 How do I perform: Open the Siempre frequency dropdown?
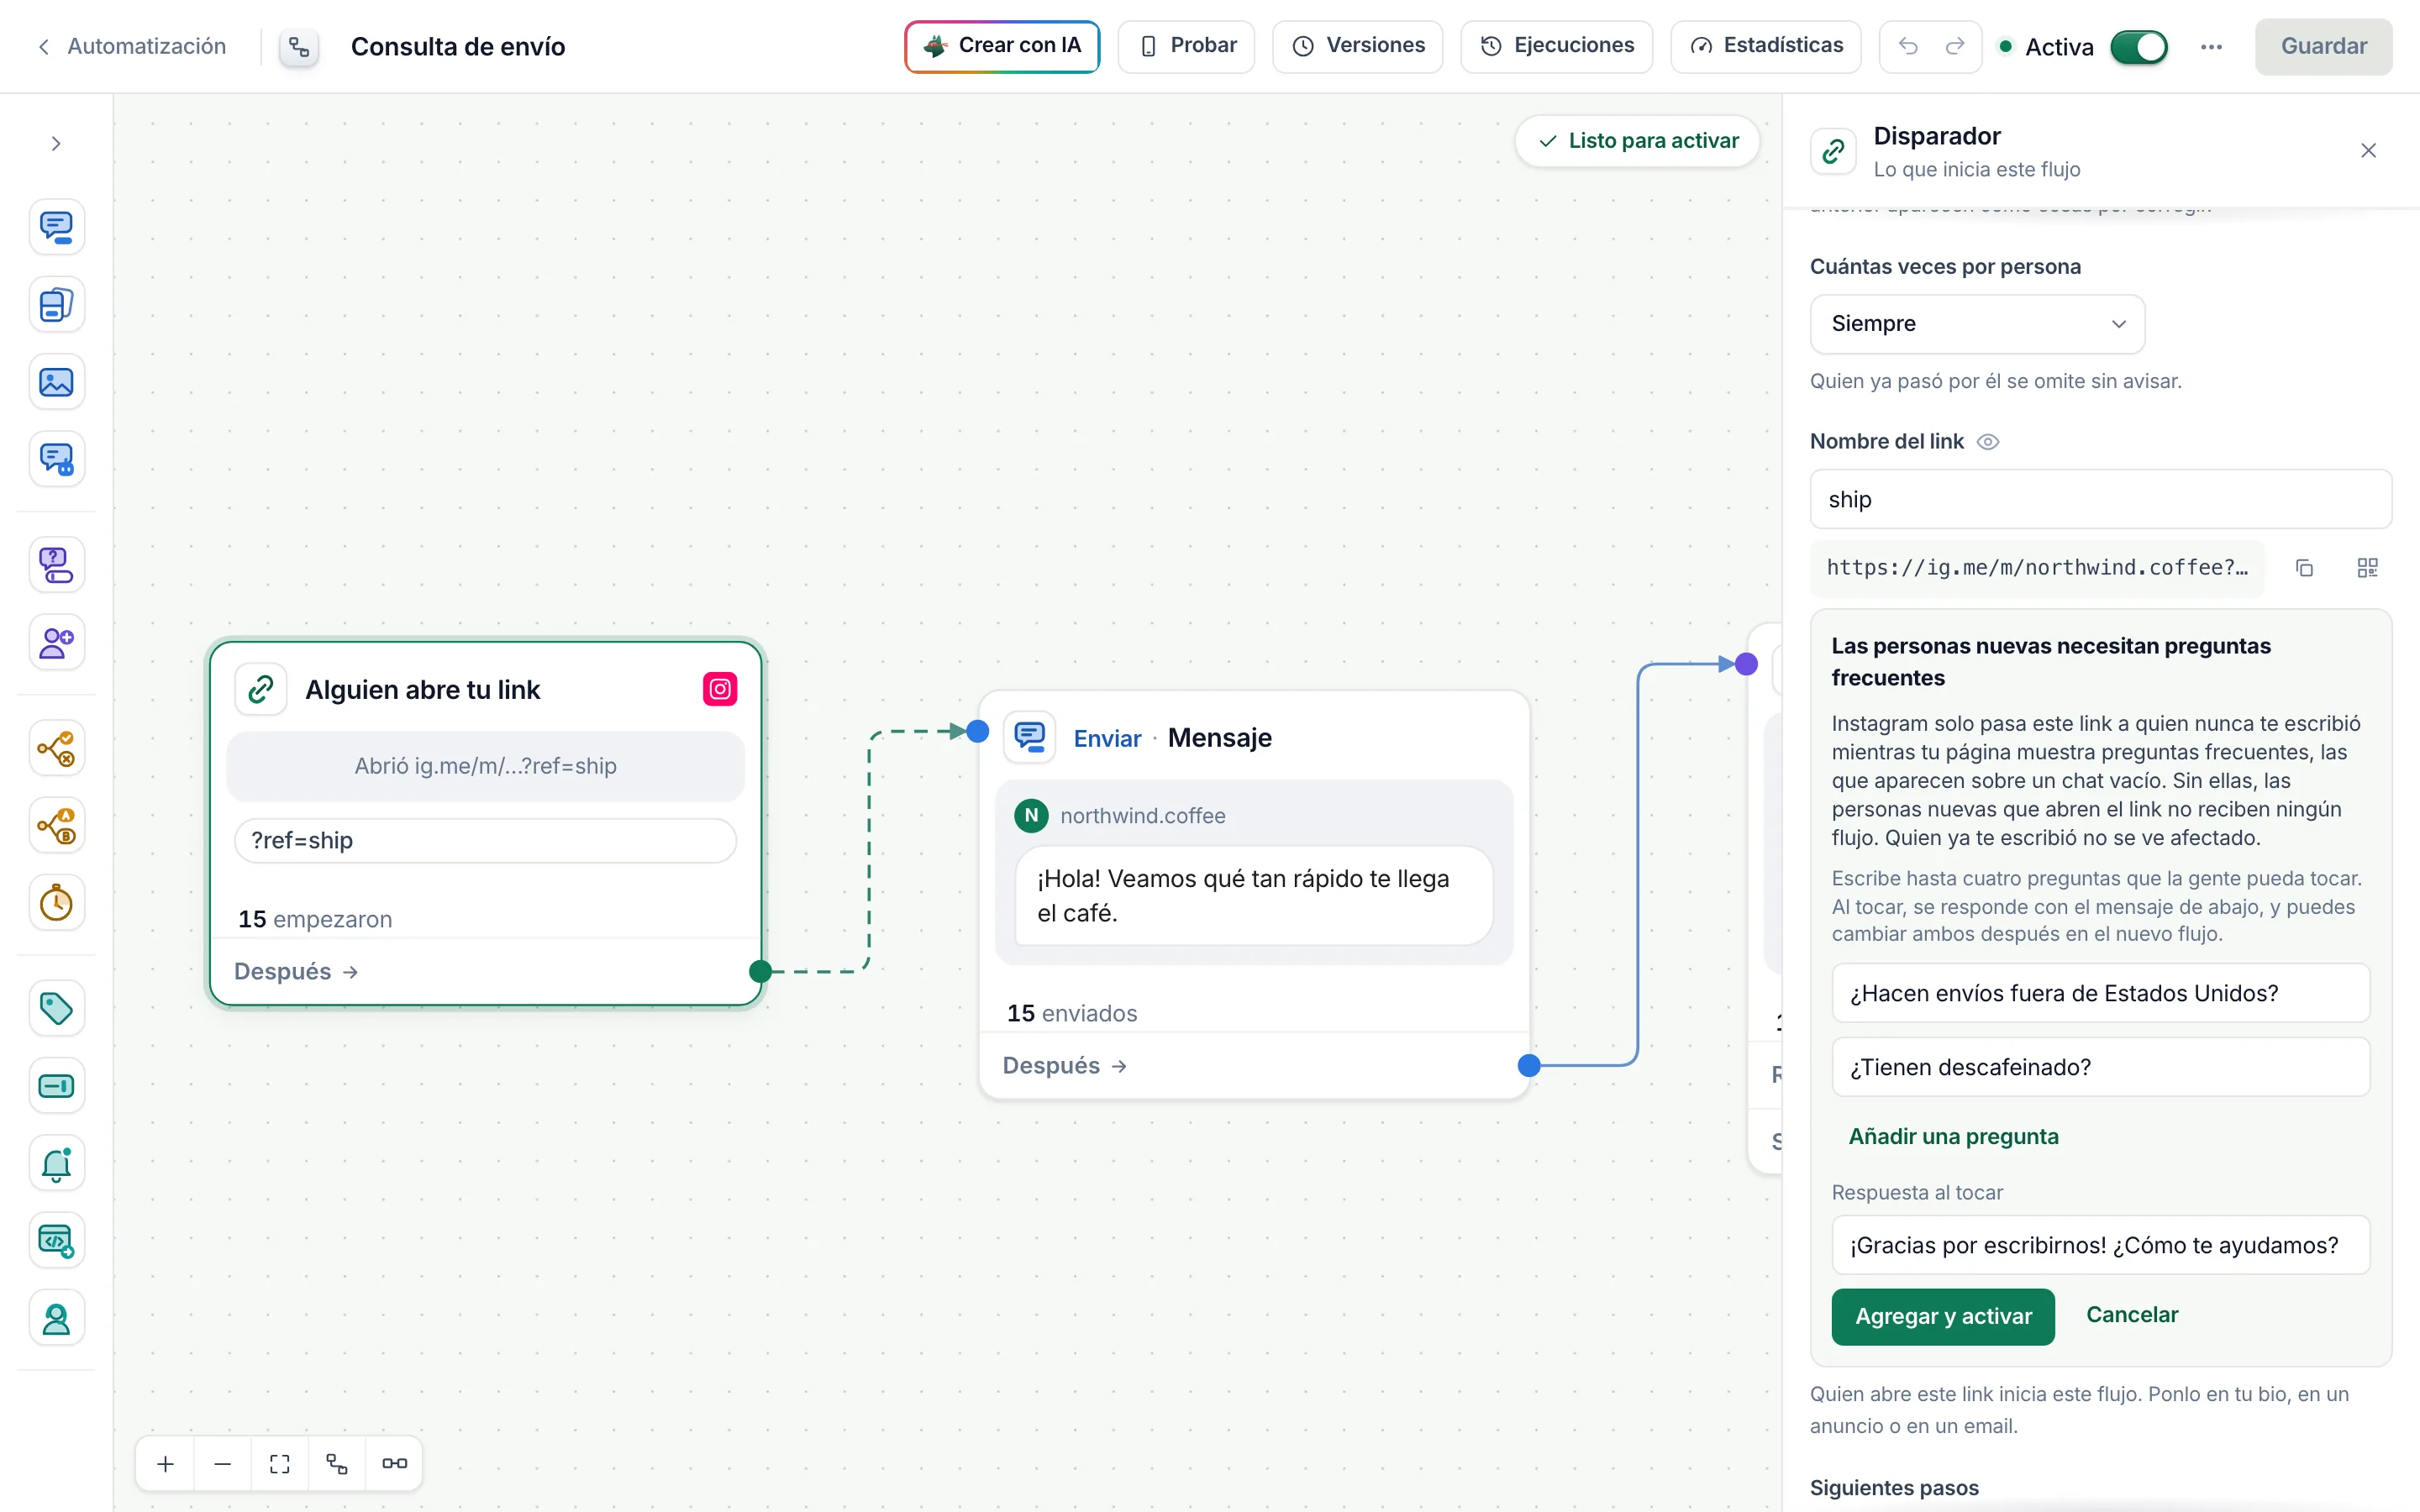(x=1977, y=324)
